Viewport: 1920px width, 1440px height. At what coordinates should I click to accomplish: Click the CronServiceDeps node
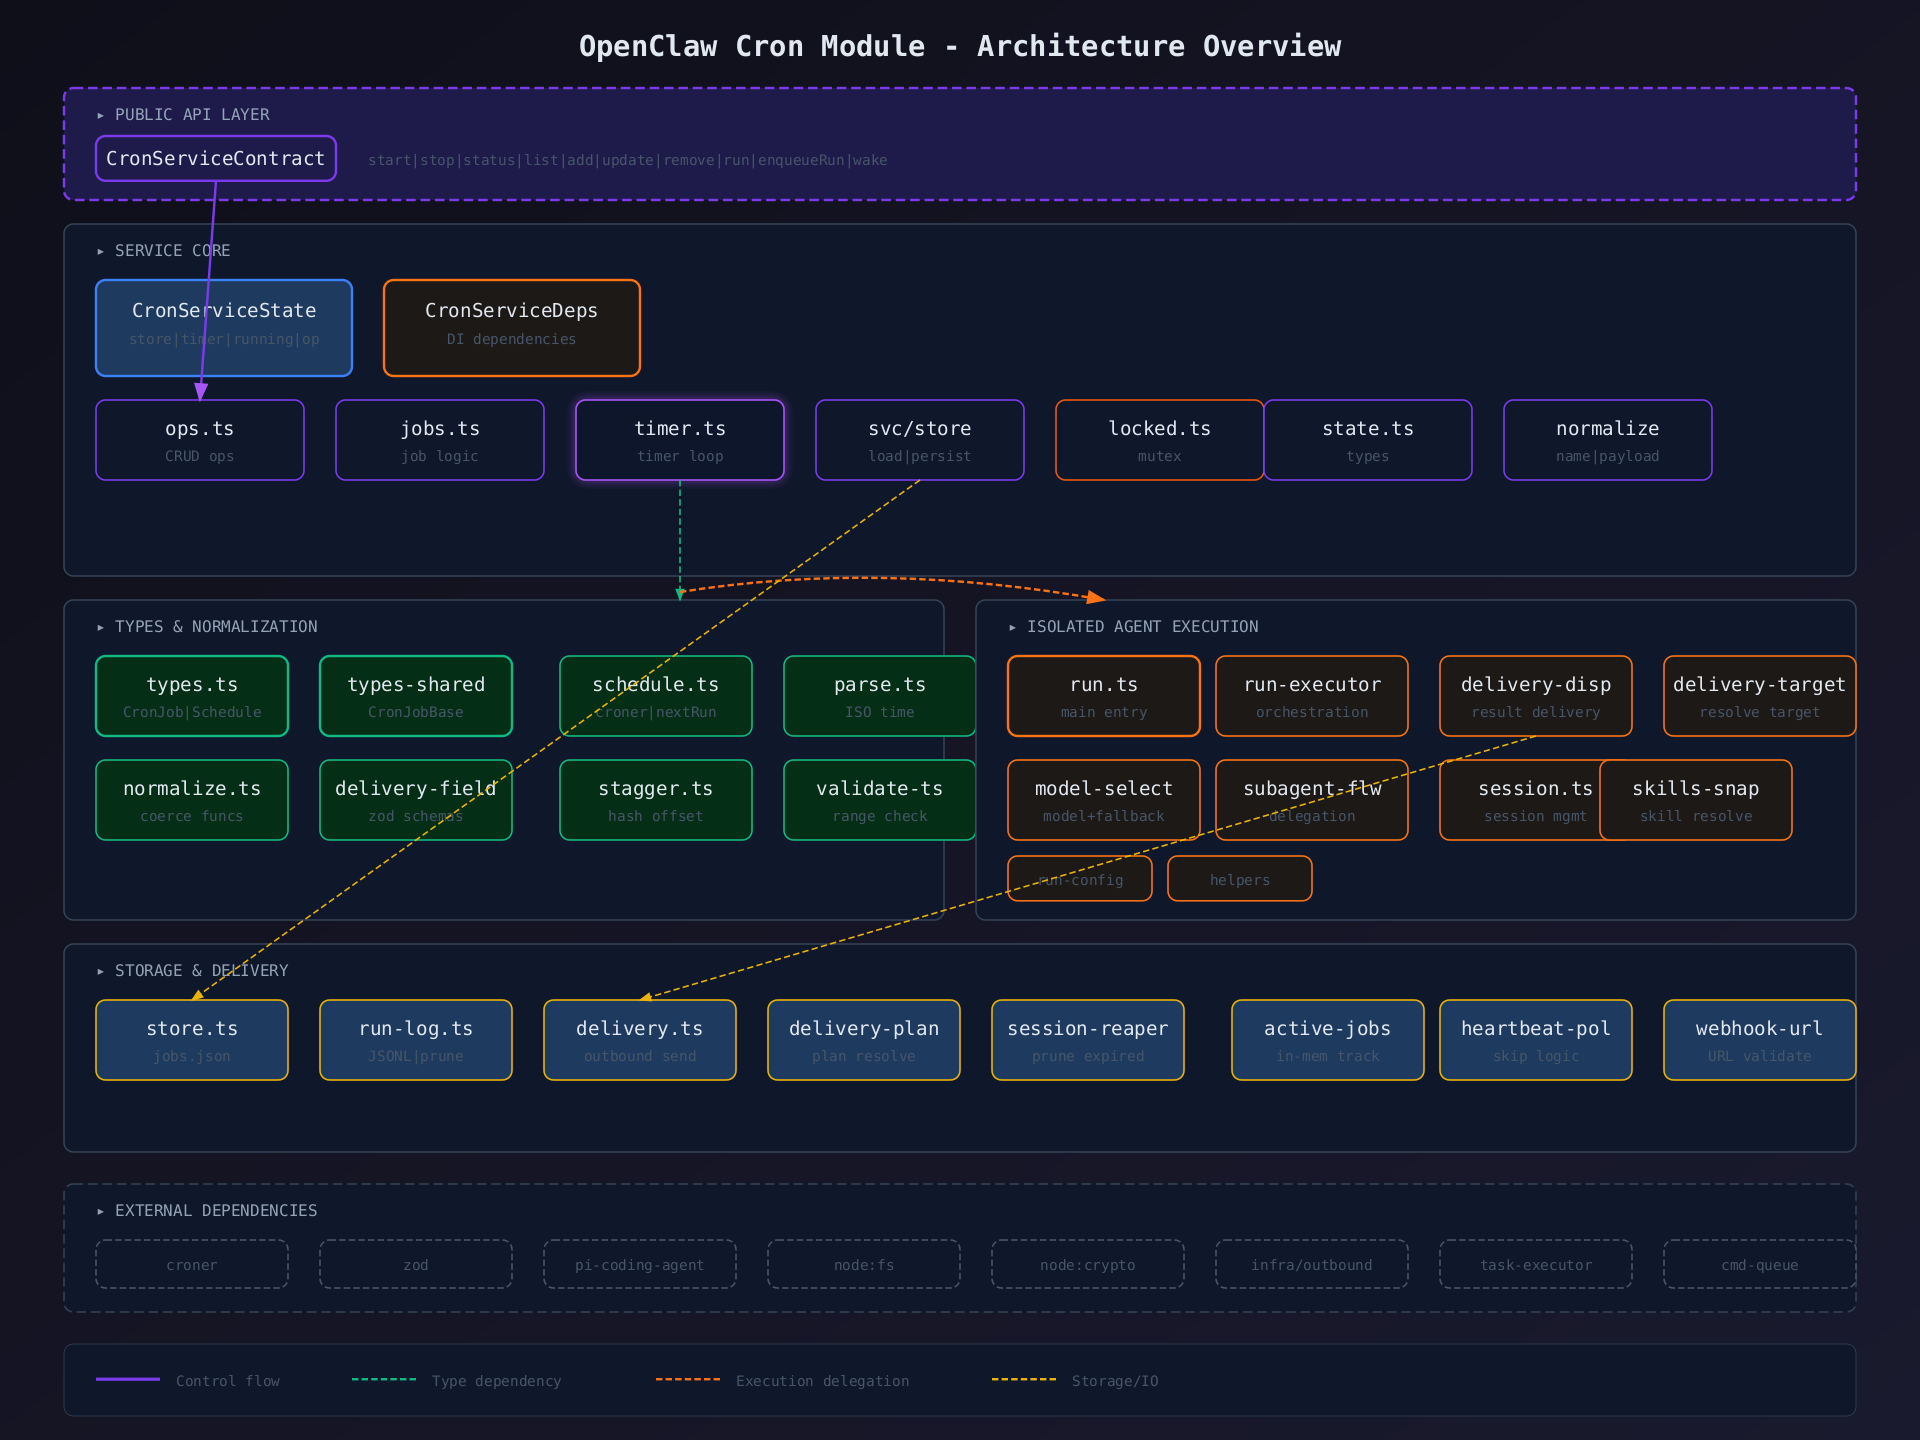click(x=512, y=328)
